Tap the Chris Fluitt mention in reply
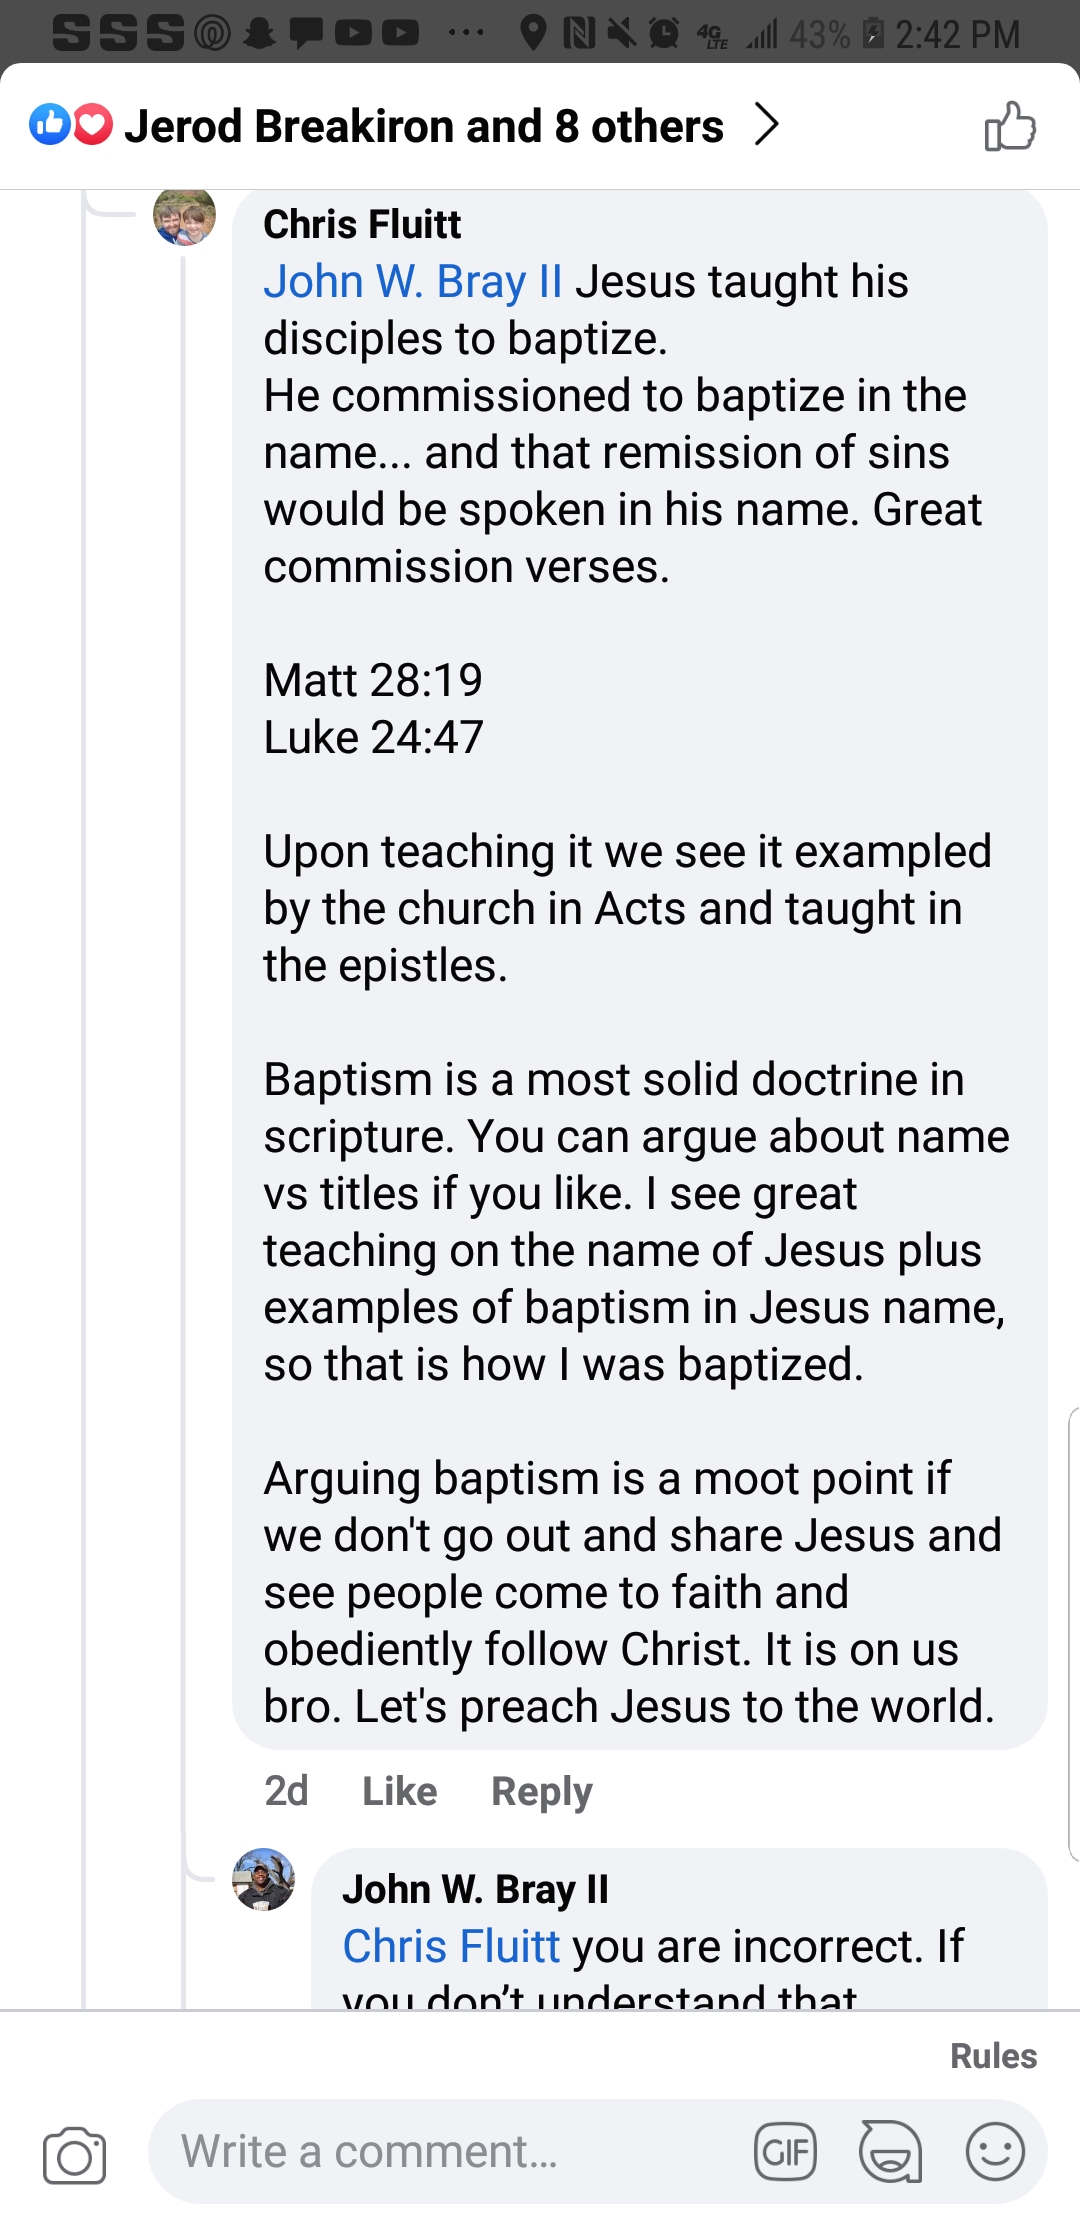The image size is (1080, 2220). 451,1946
